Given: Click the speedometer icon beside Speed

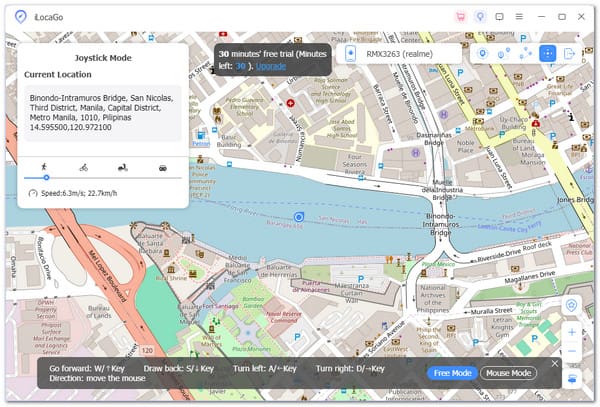Looking at the screenshot, I should 33,194.
